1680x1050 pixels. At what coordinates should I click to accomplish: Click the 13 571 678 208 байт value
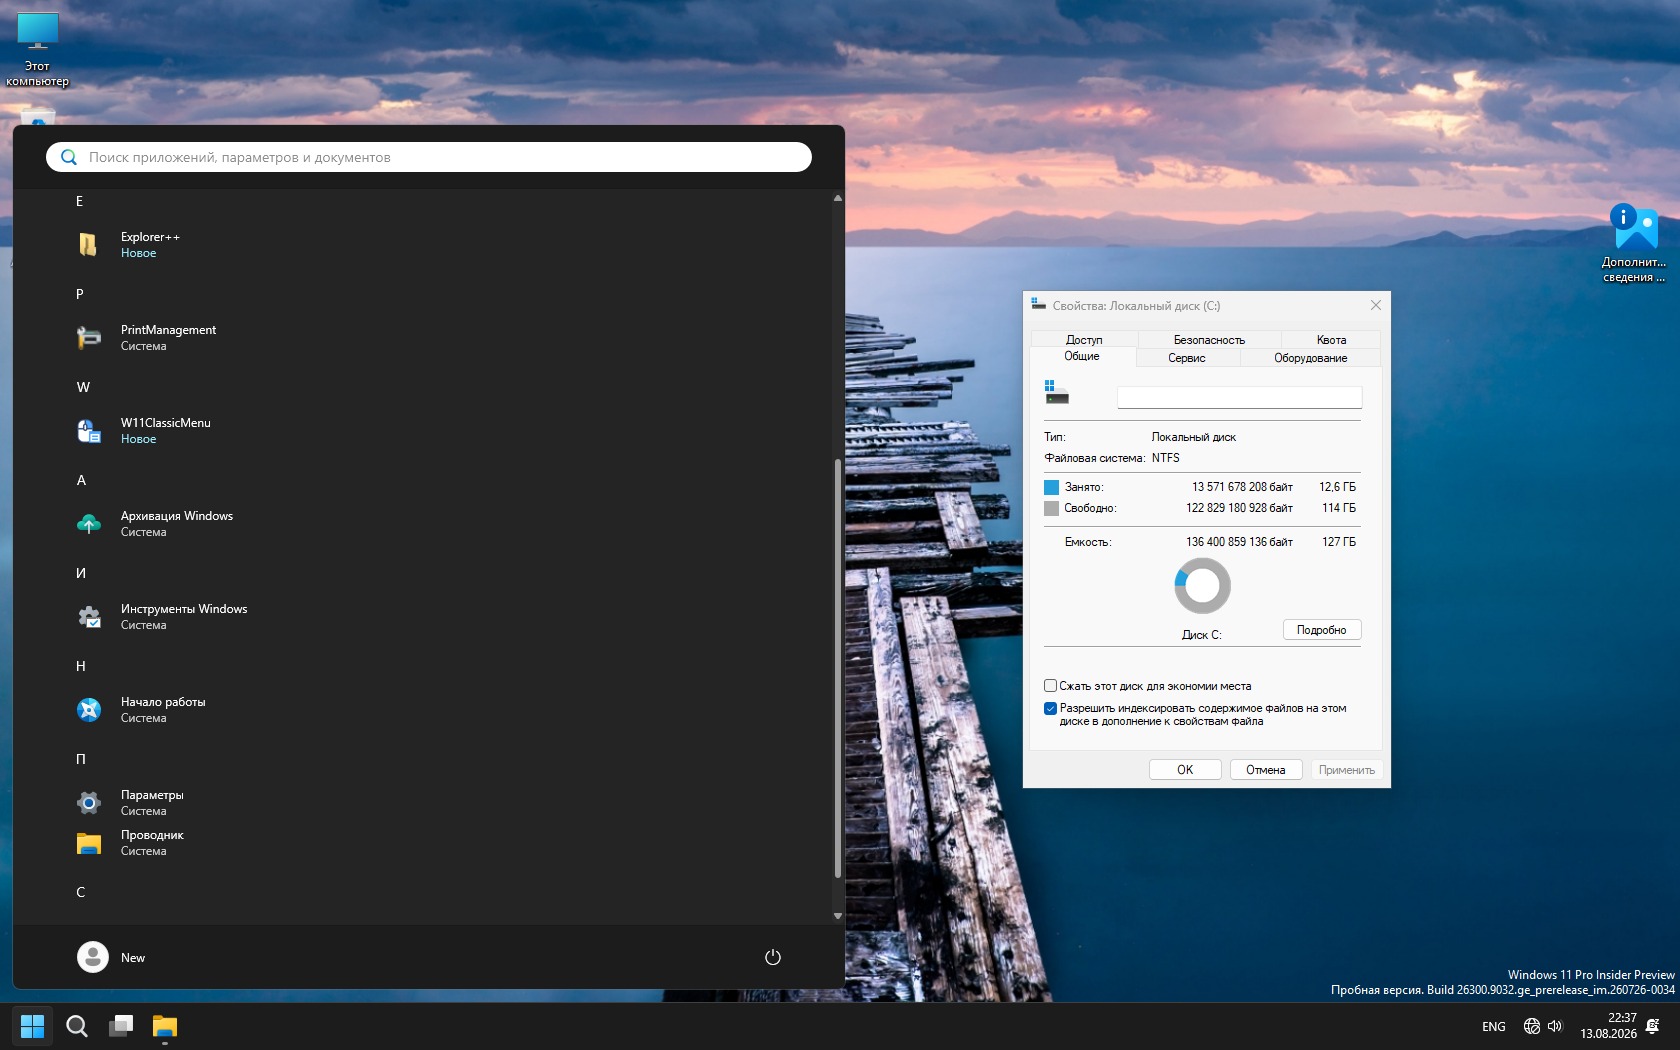tap(1242, 487)
